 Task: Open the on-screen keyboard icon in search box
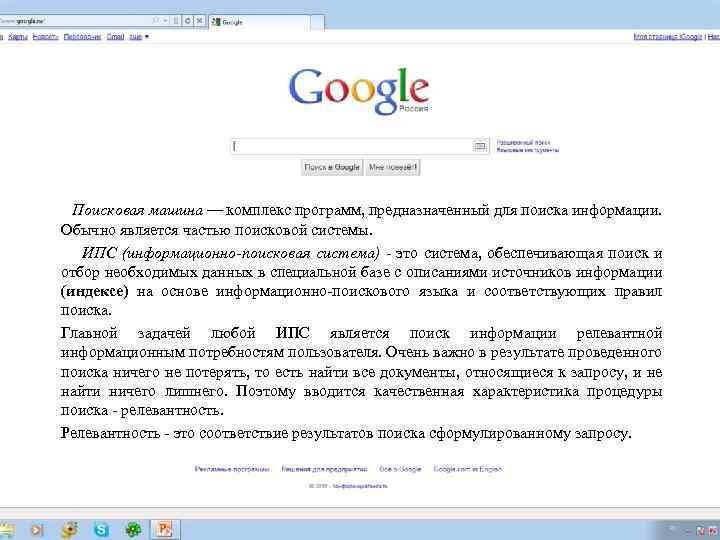pos(479,146)
